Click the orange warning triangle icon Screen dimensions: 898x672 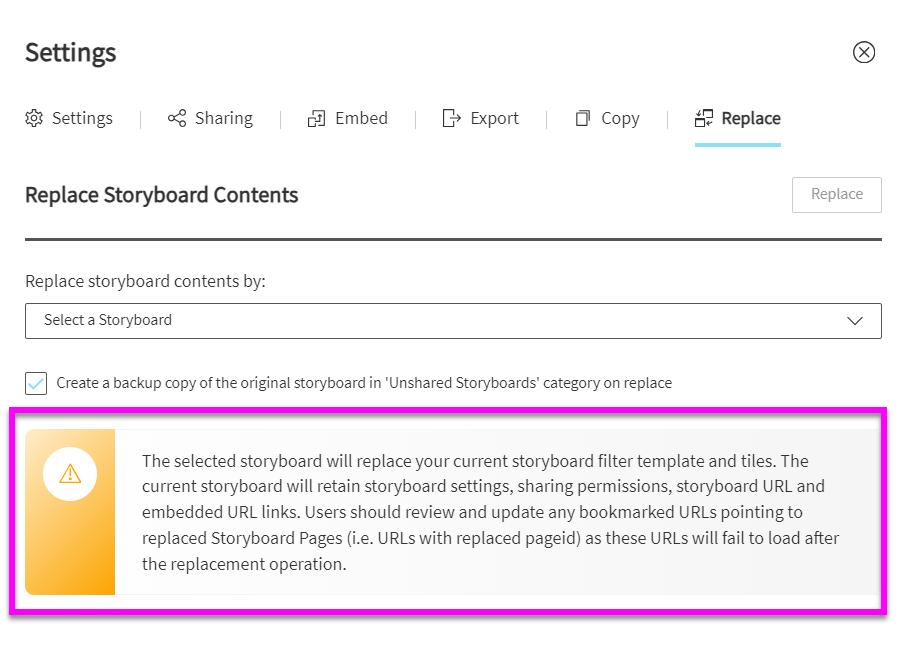pos(70,474)
